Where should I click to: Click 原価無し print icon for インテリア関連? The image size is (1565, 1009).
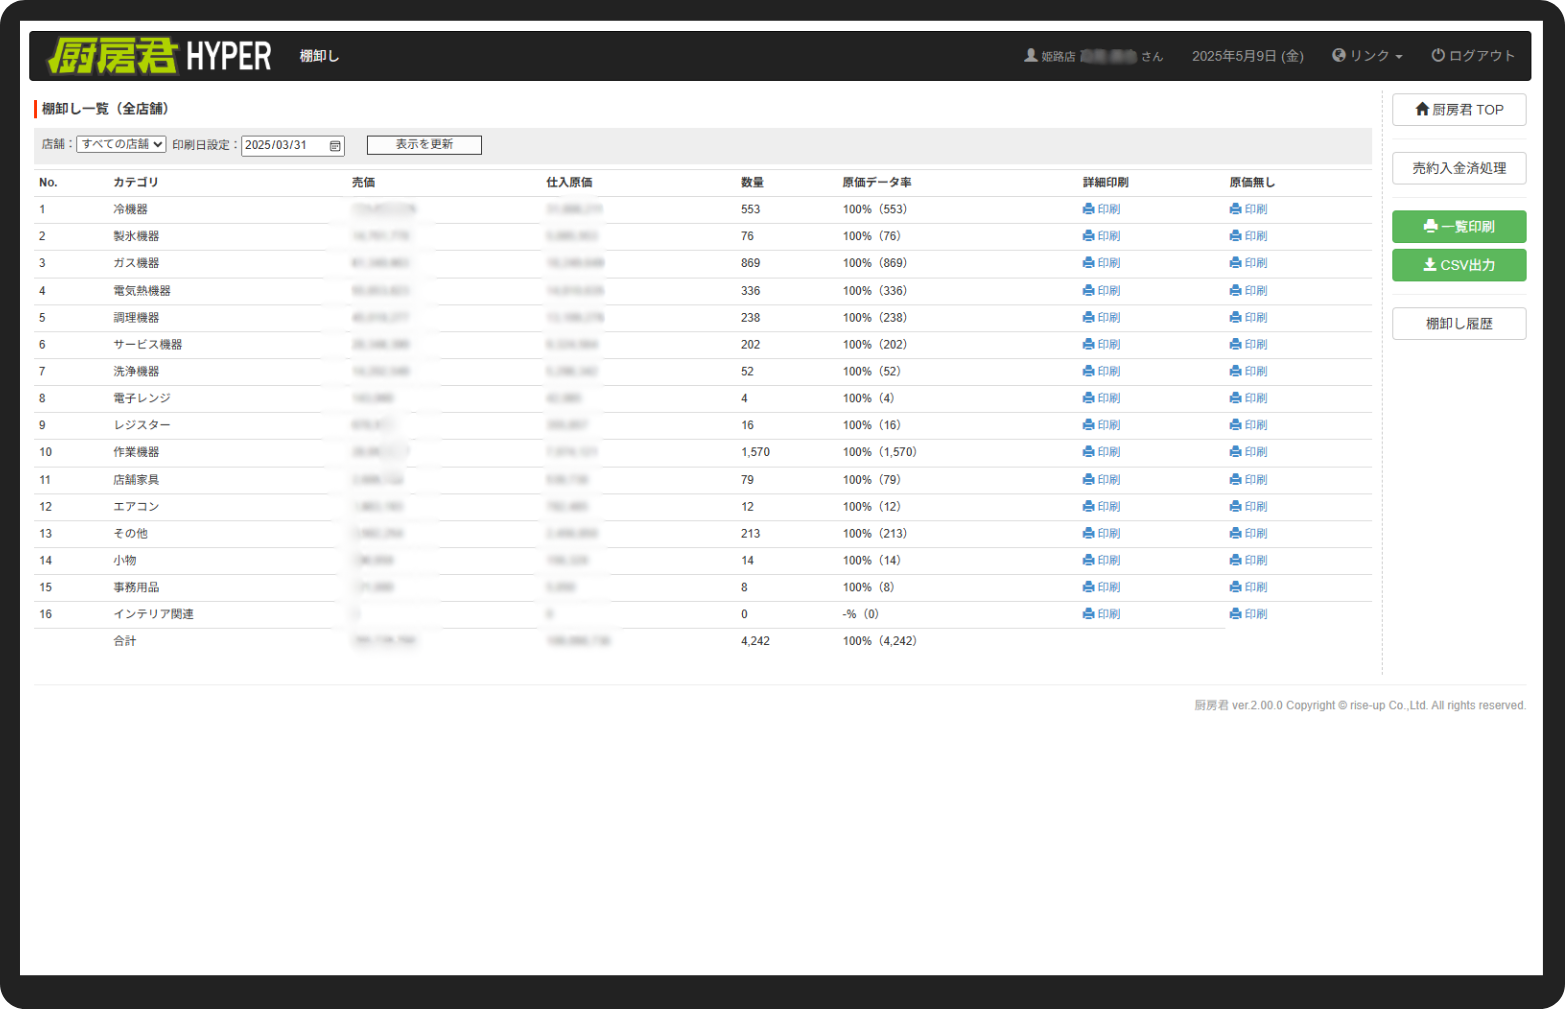point(1248,614)
